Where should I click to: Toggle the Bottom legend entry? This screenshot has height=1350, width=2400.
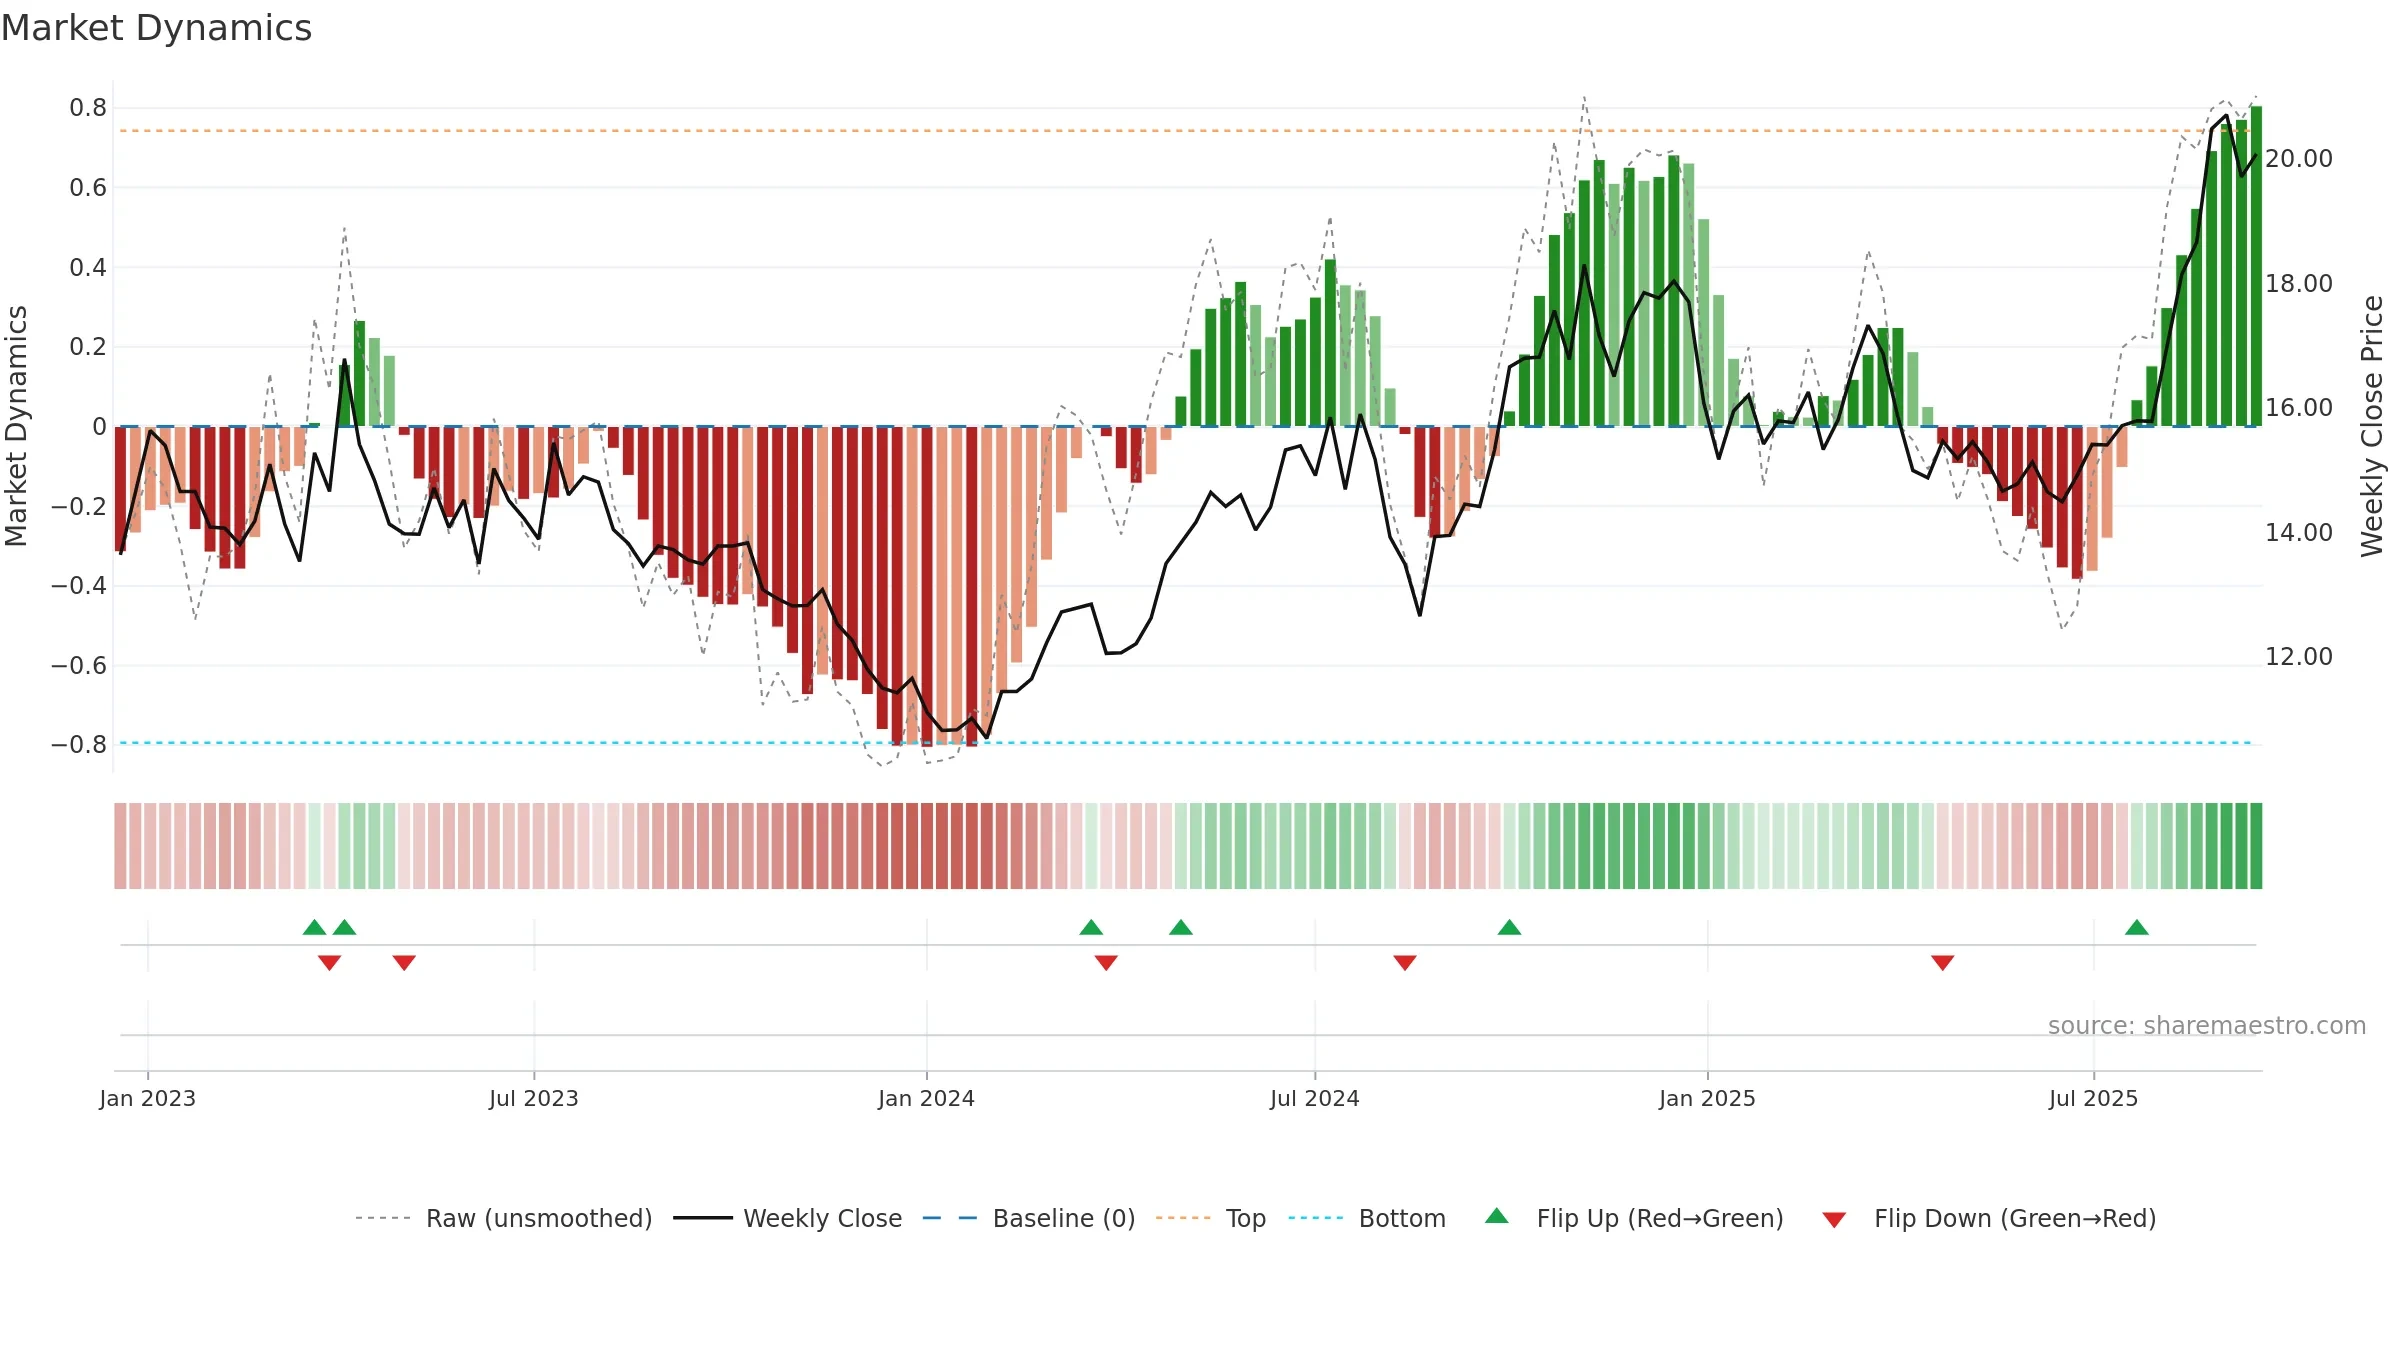click(1367, 1218)
